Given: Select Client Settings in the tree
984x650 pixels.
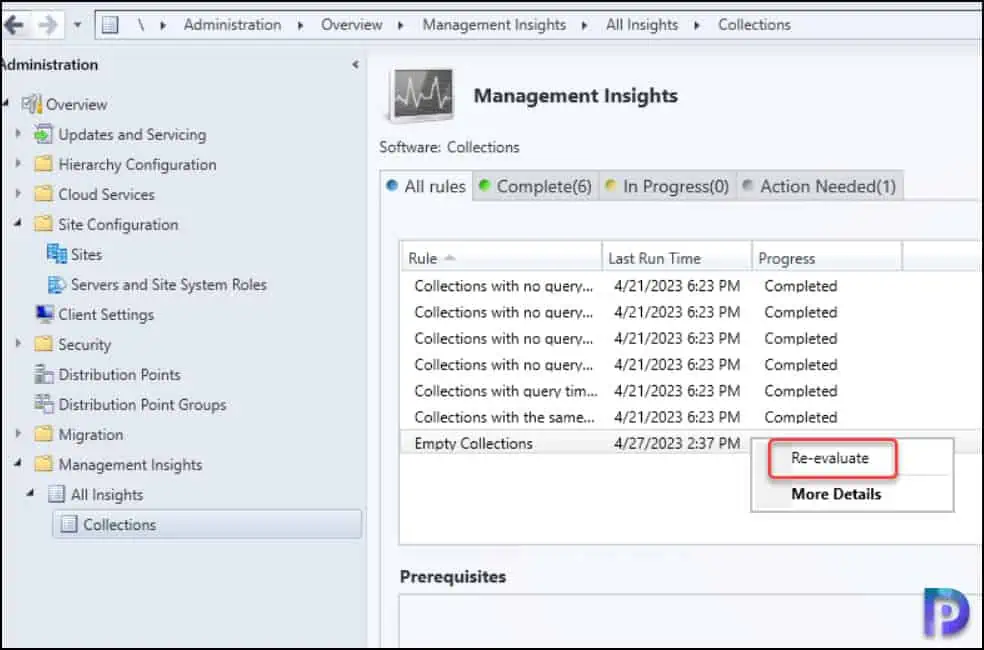Looking at the screenshot, I should pos(106,315).
